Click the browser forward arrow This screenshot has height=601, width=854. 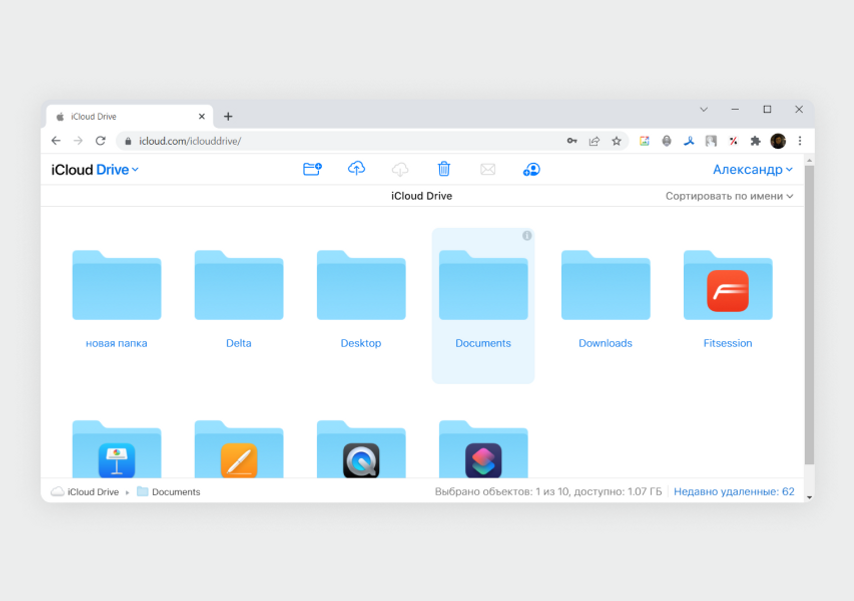pyautogui.click(x=78, y=141)
